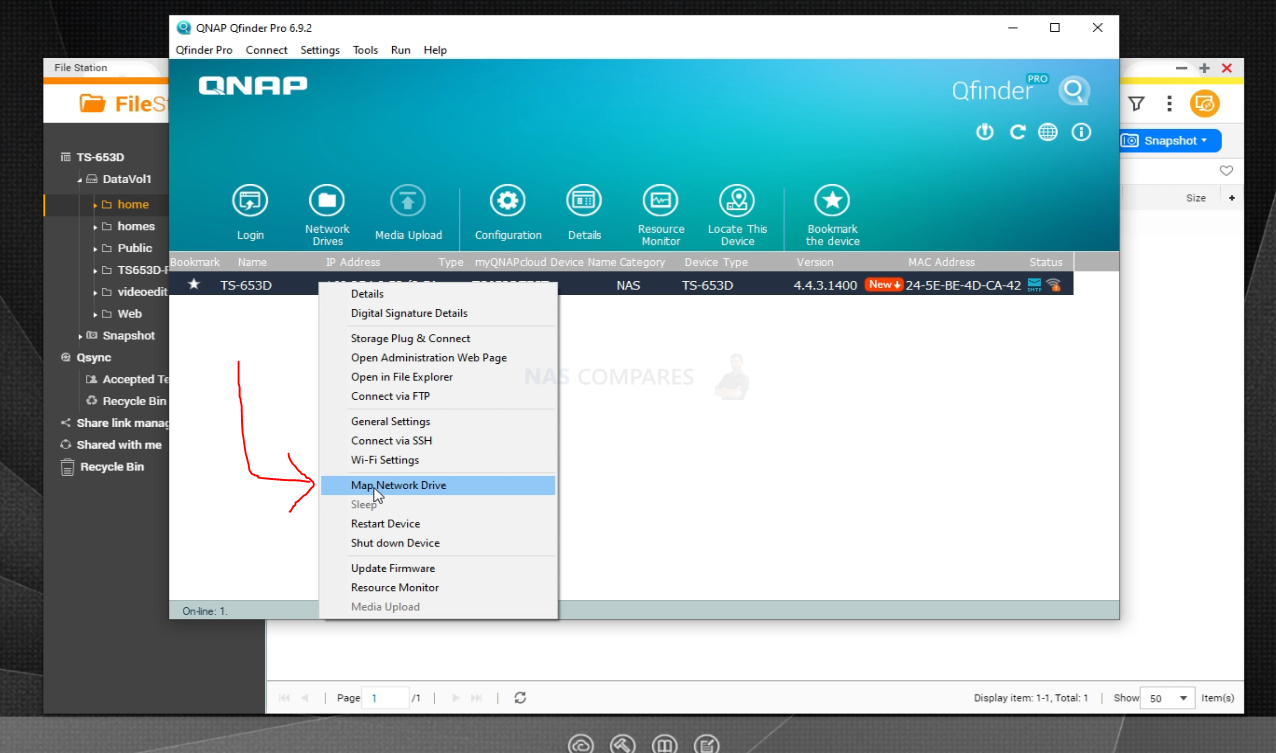Select Map Network Drive in context menu
1276x753 pixels.
click(437, 485)
